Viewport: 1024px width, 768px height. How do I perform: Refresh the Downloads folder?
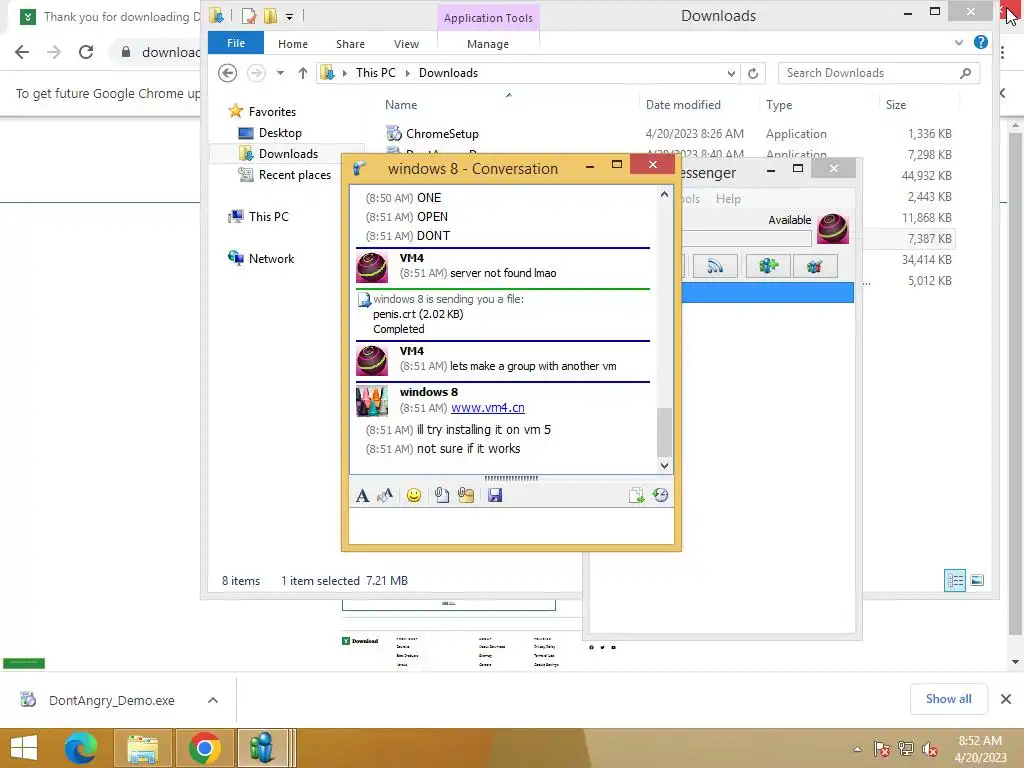[753, 73]
